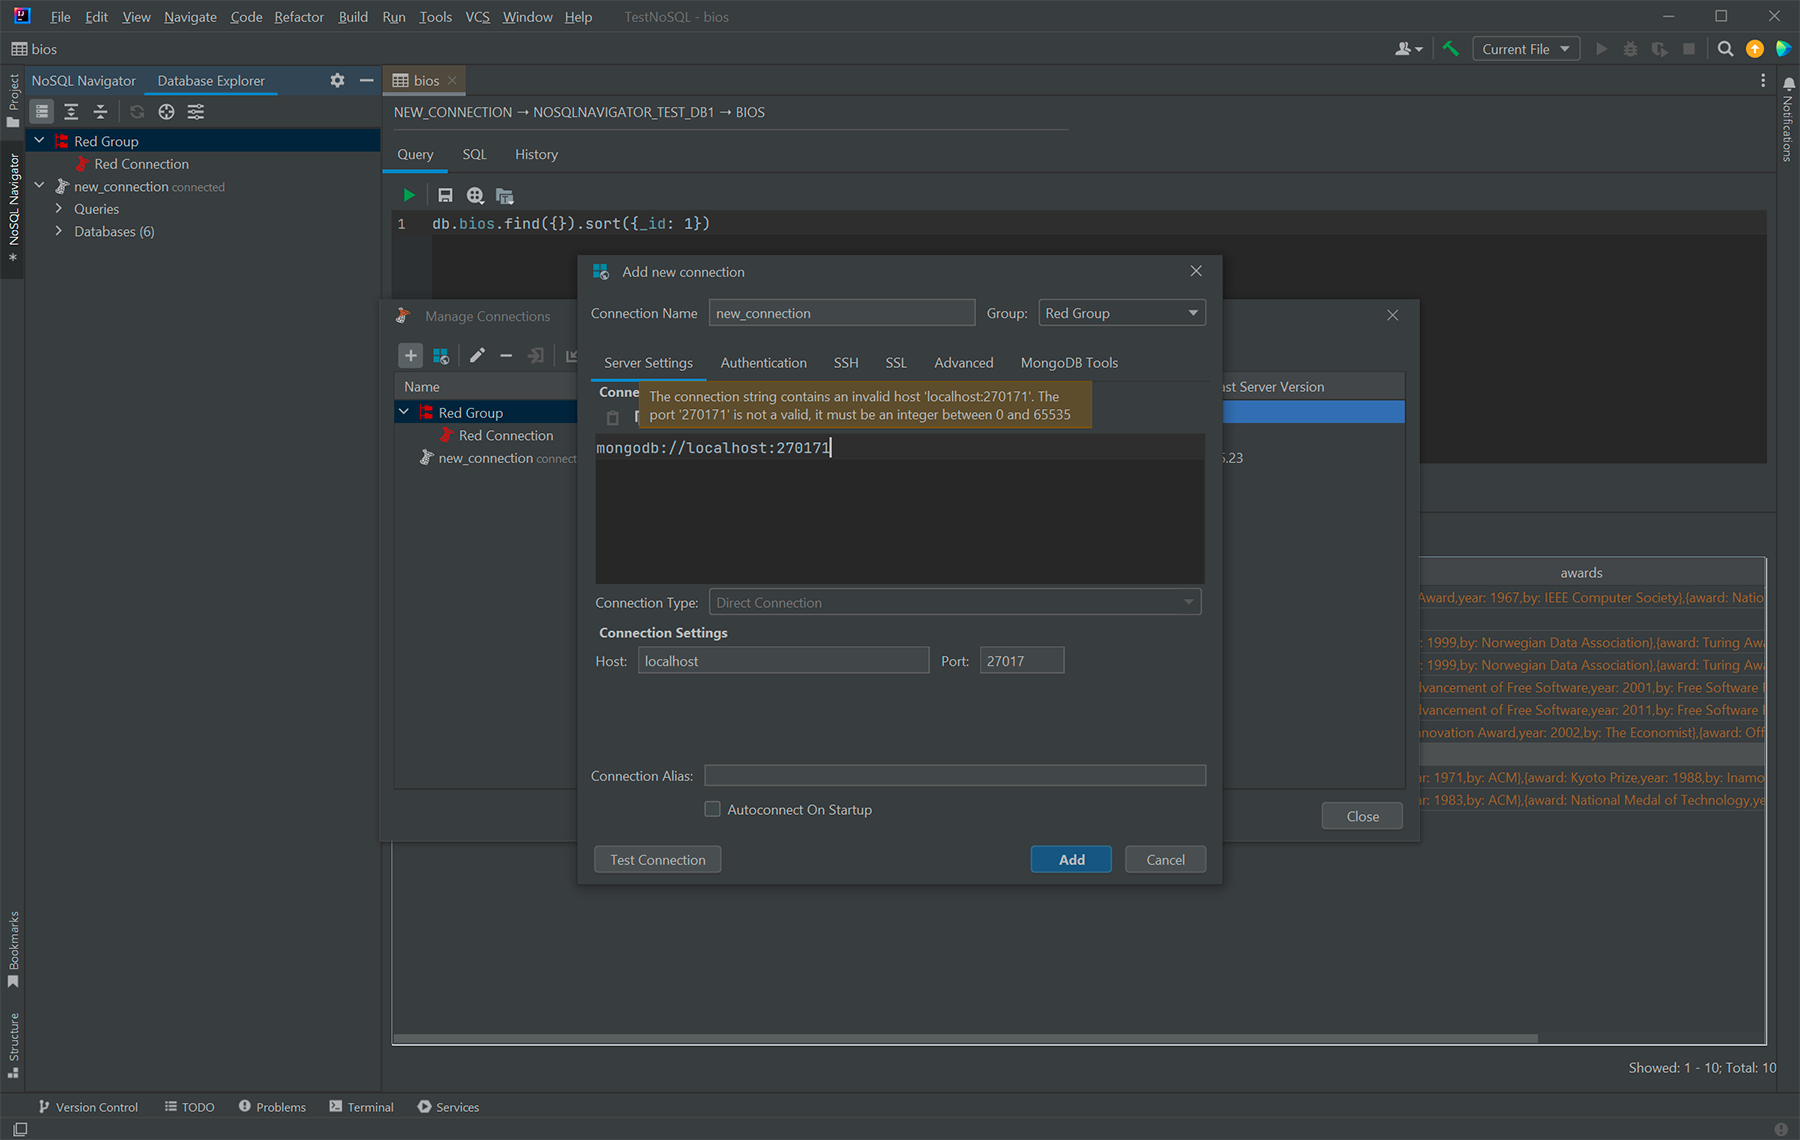Expand the Databases (6) tree node

[59, 231]
